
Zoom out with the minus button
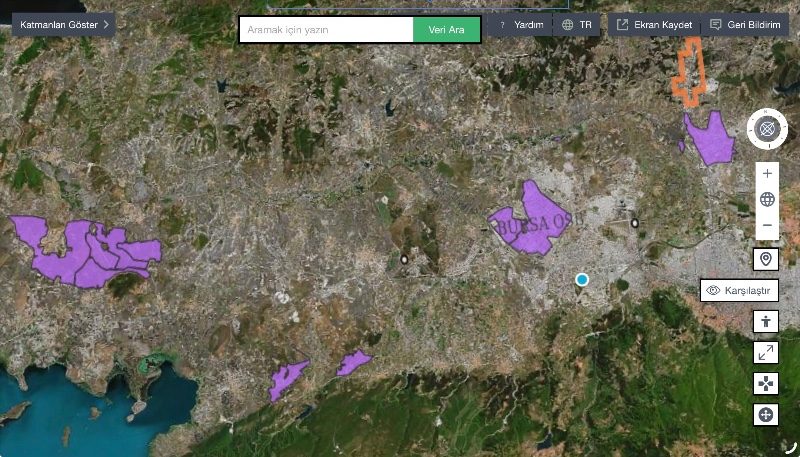coord(767,225)
